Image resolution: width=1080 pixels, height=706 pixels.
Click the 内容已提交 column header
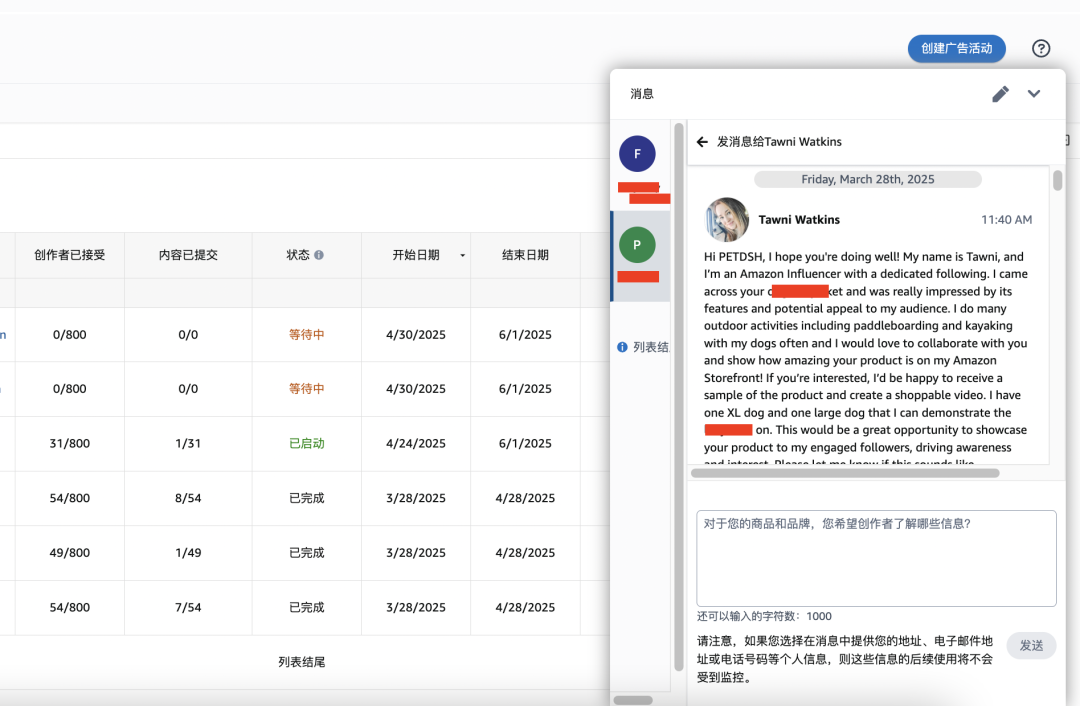[x=188, y=255]
